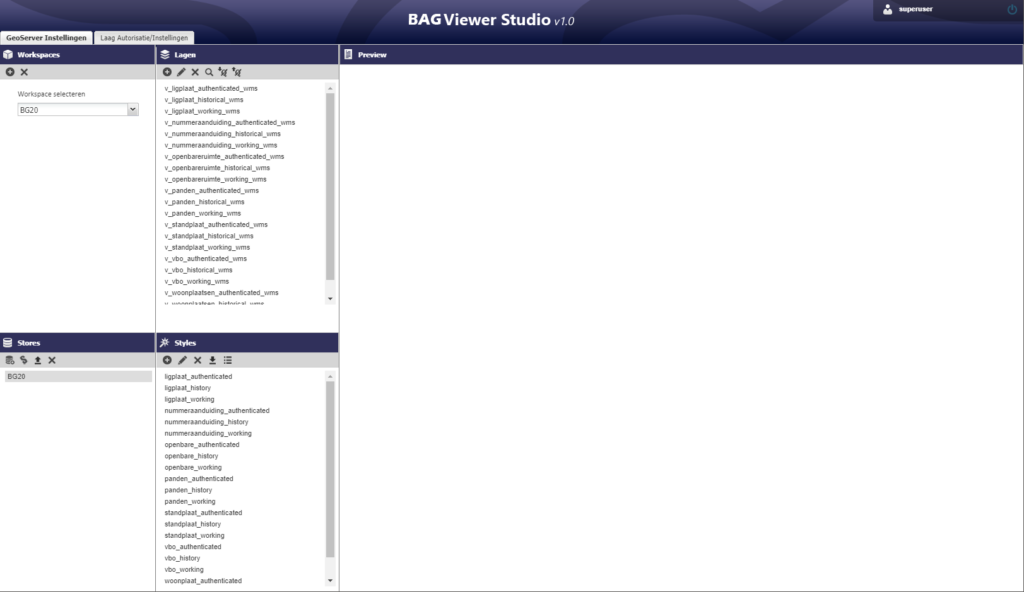The height and width of the screenshot is (592, 1024).
Task: Add new style with plus icon
Action: (167, 360)
